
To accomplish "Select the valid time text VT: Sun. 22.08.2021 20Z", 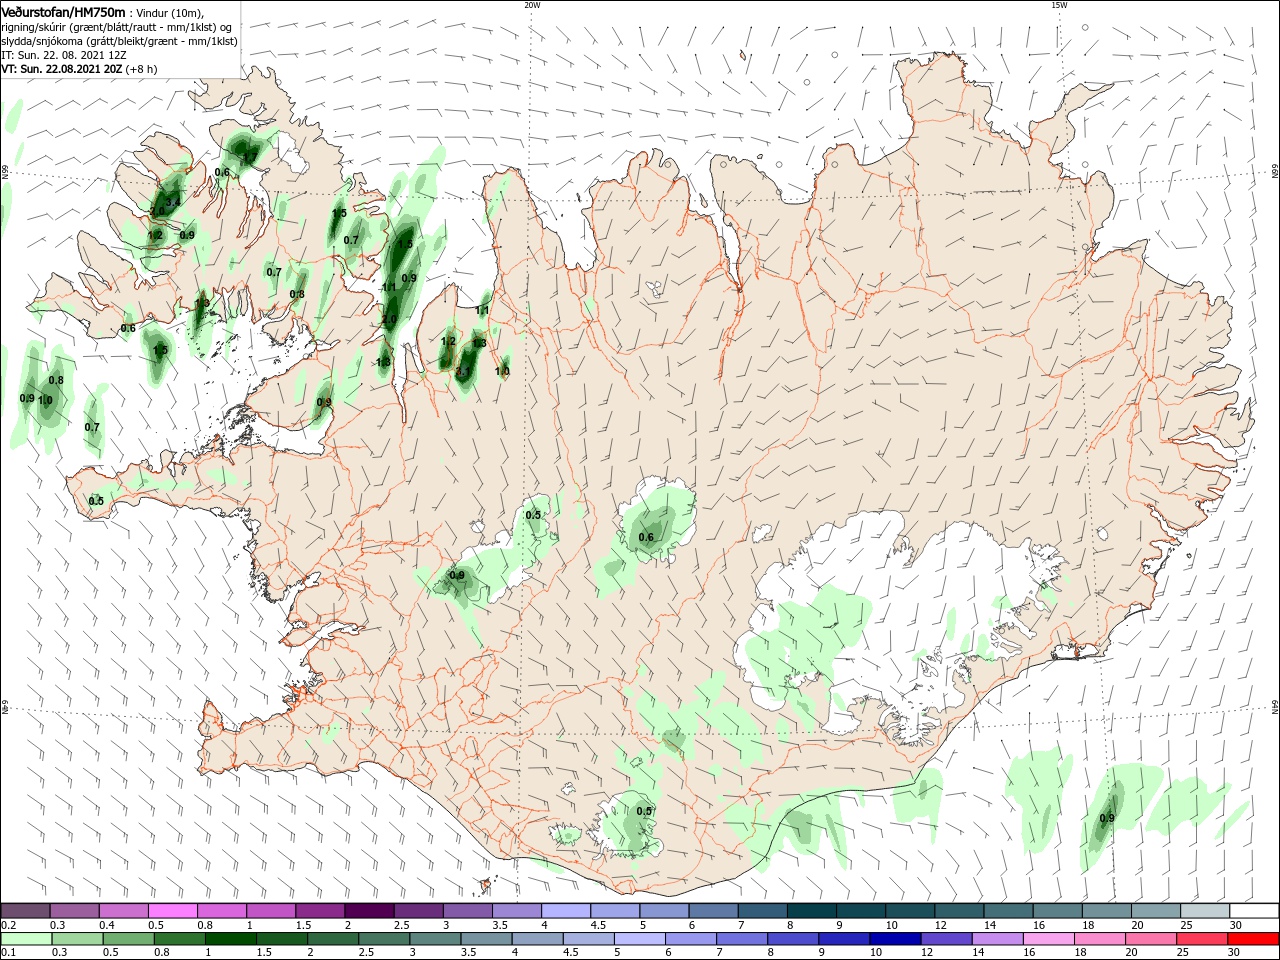I will point(62,69).
